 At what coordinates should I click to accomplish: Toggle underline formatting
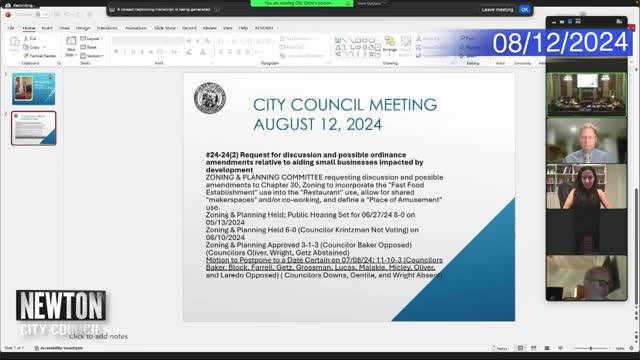click(133, 52)
